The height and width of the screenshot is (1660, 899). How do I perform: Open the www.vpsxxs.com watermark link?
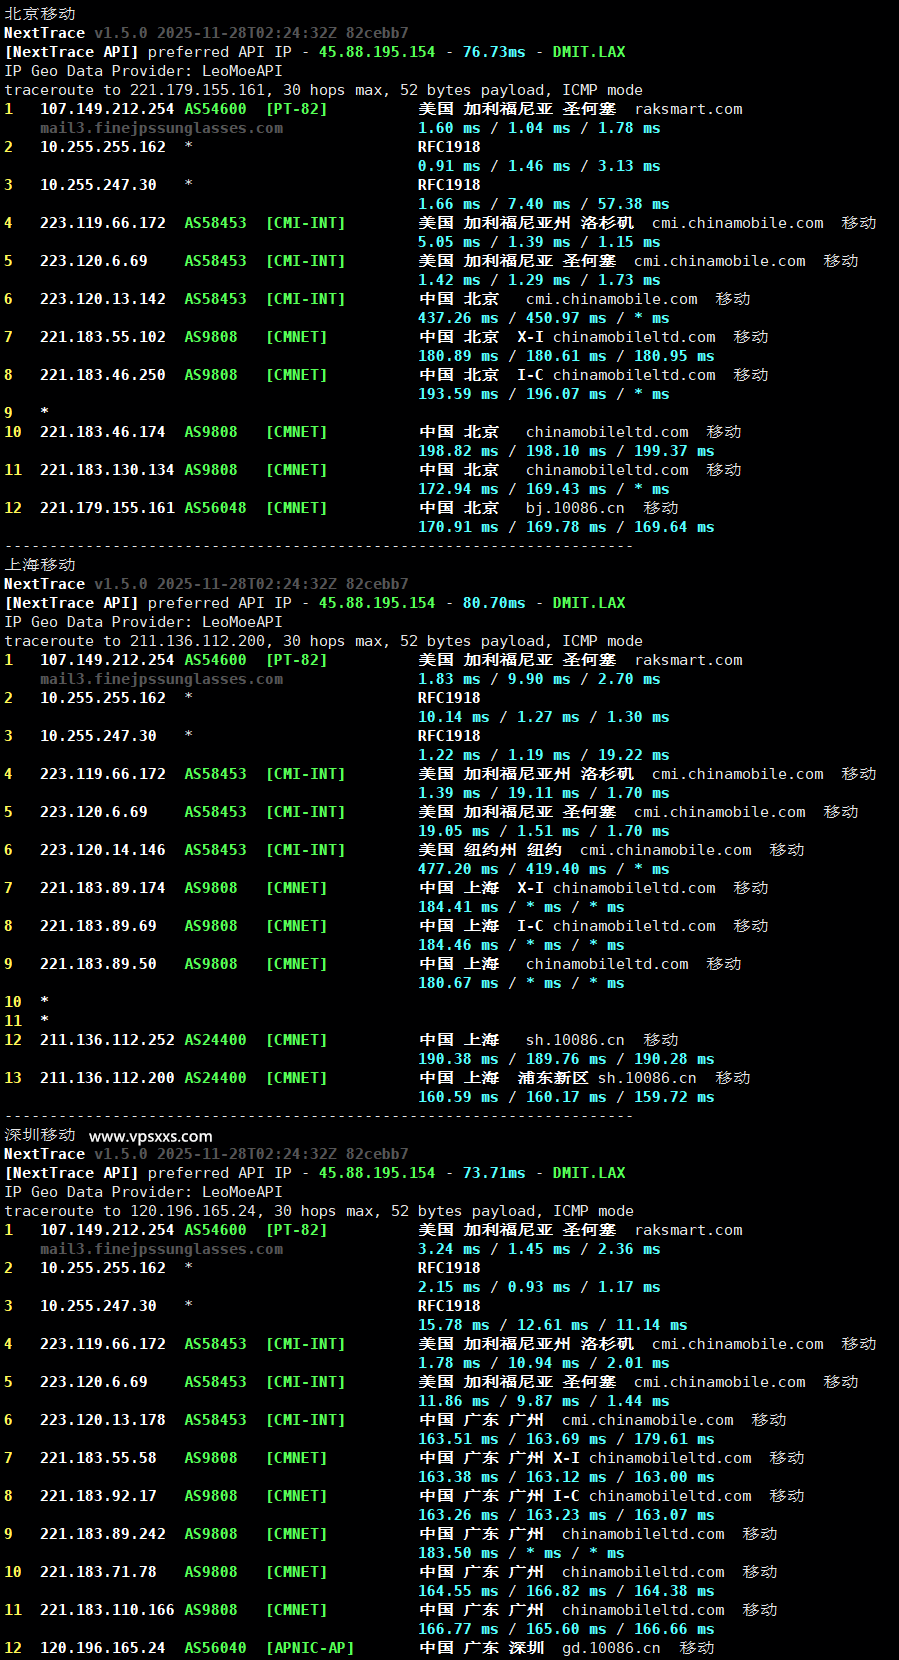point(150,1136)
